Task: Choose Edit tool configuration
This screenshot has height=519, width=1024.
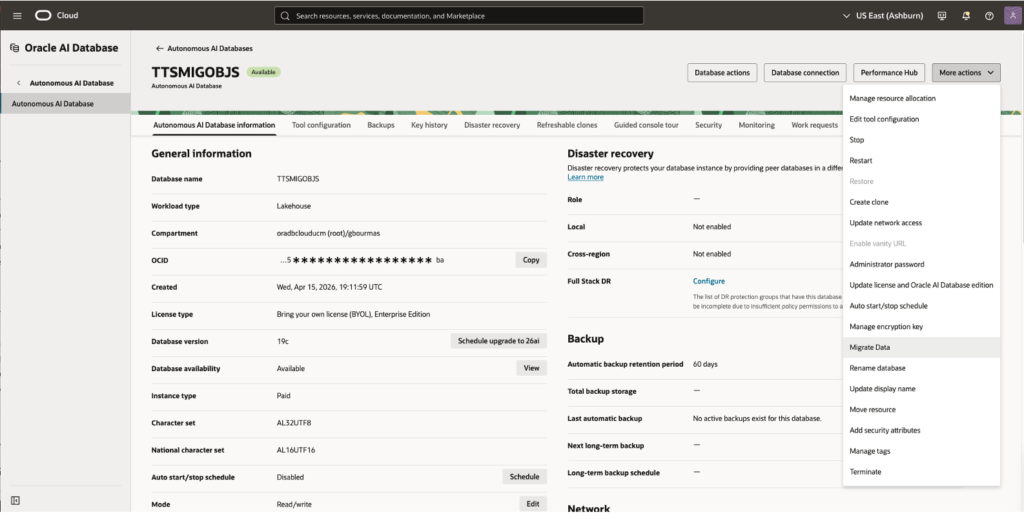Action: pyautogui.click(x=921, y=119)
